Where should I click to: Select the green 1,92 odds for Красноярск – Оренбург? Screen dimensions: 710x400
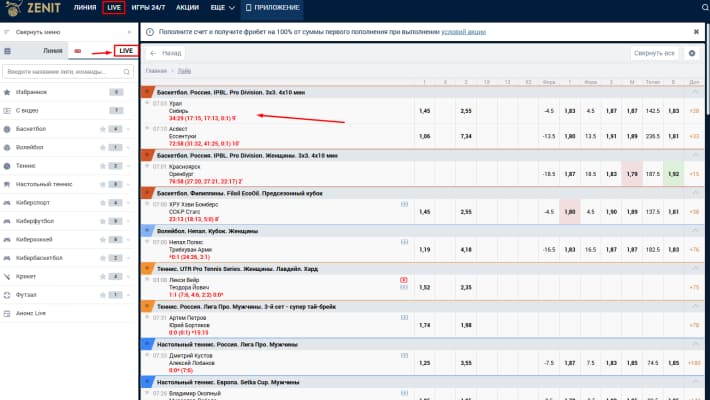tap(673, 174)
